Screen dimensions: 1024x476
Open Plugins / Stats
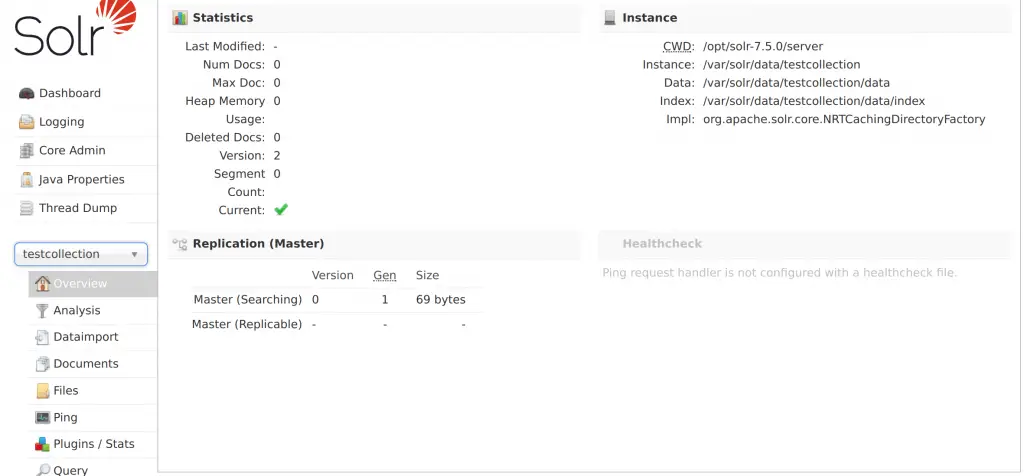[x=94, y=444]
